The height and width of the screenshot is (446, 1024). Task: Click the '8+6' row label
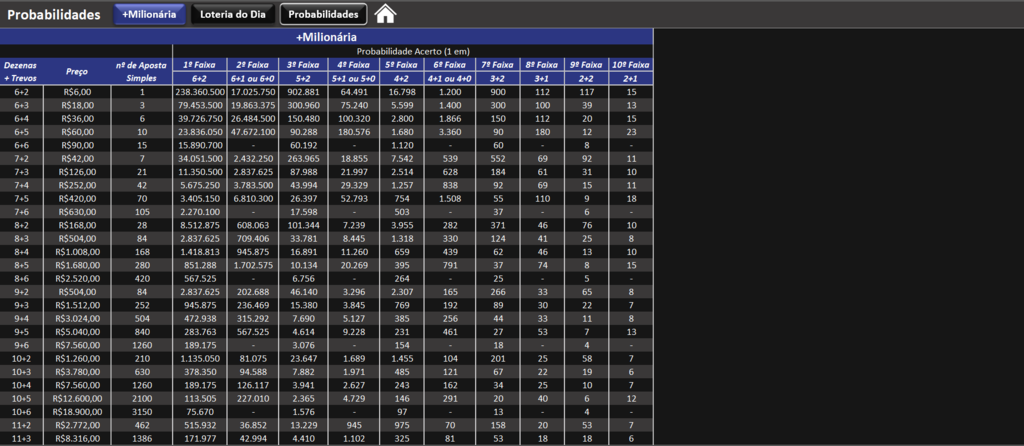(x=22, y=278)
